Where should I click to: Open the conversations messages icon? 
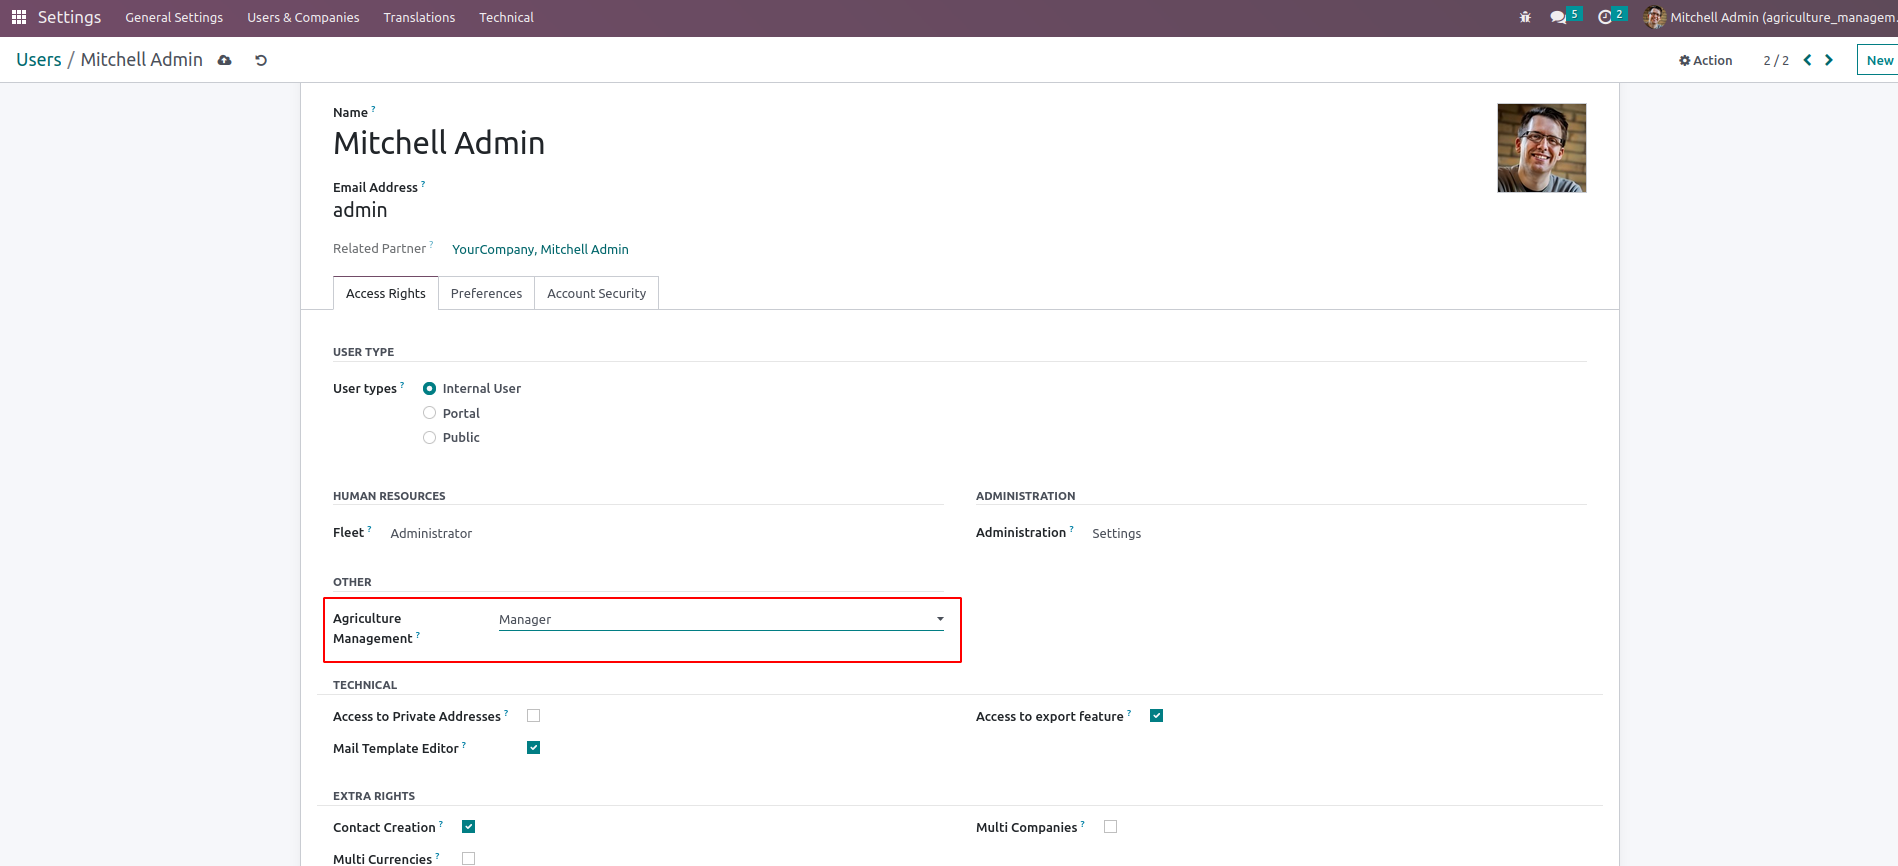pos(1558,17)
